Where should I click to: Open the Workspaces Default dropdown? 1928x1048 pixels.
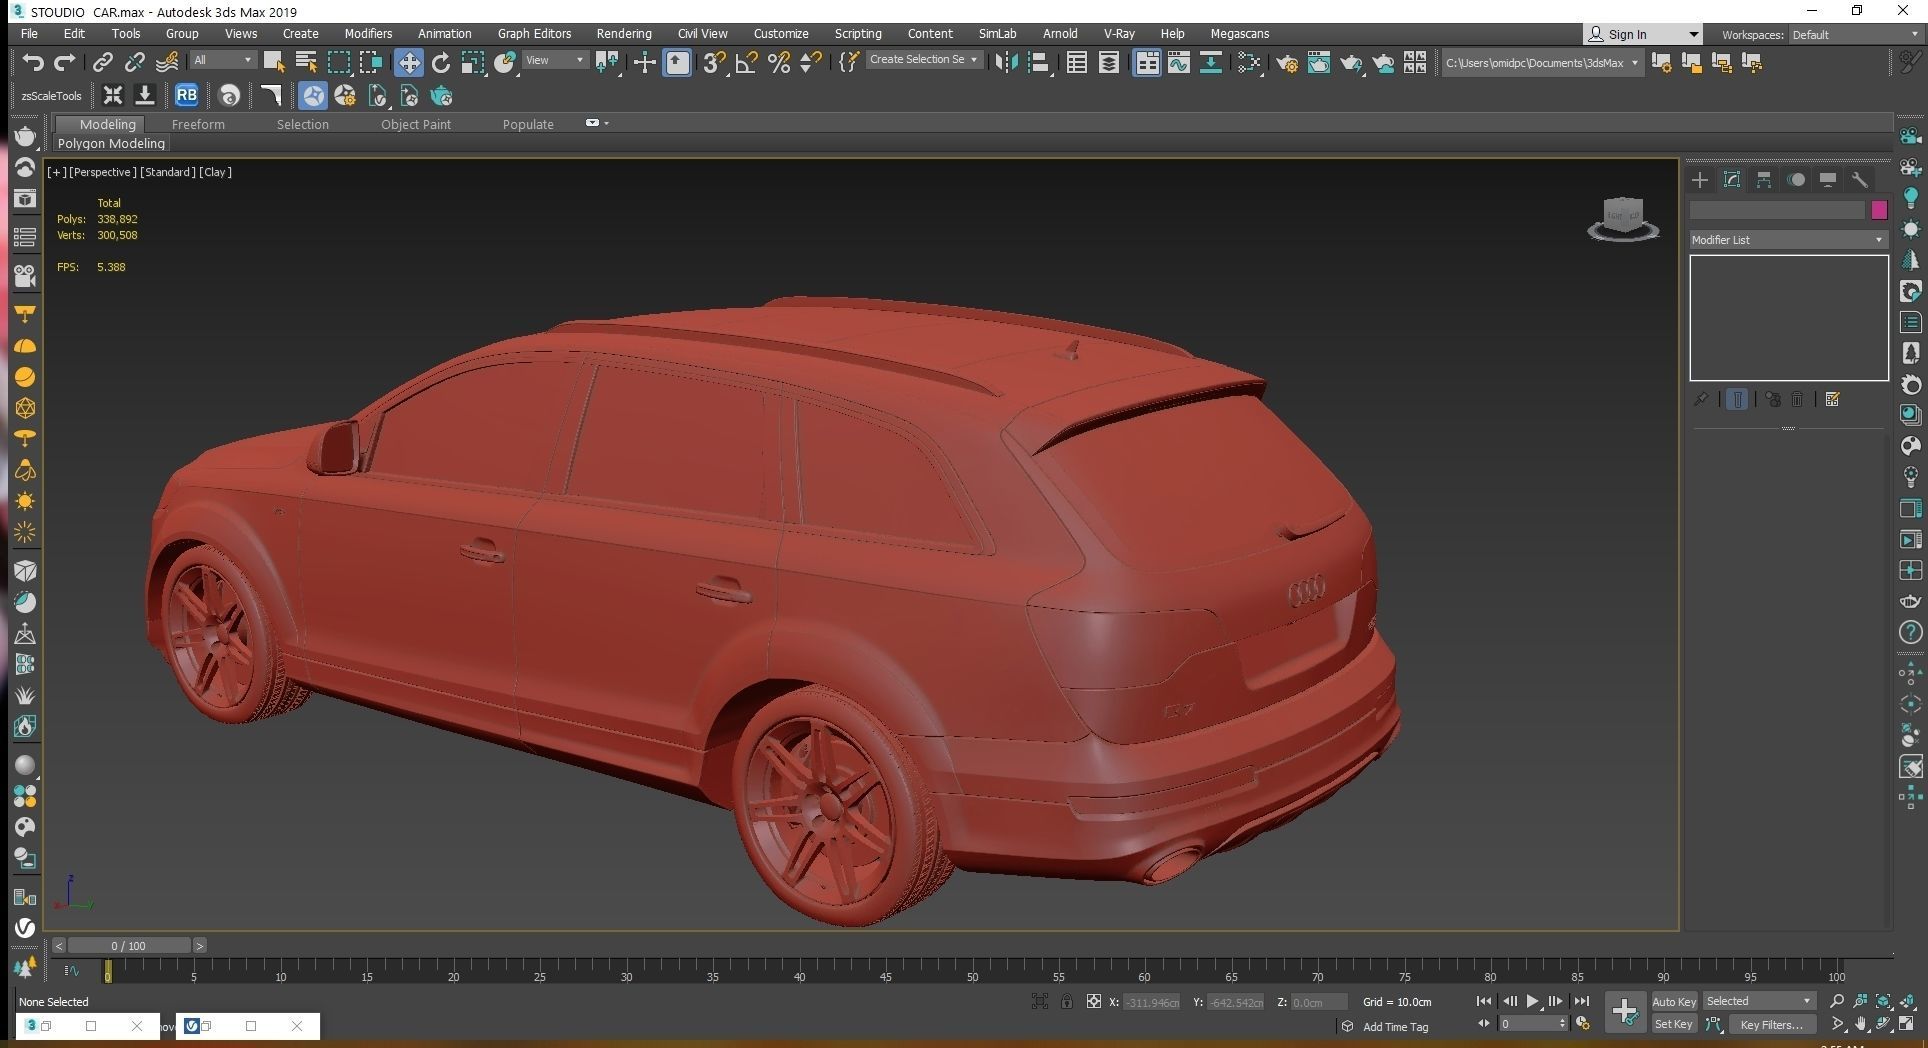click(1855, 34)
